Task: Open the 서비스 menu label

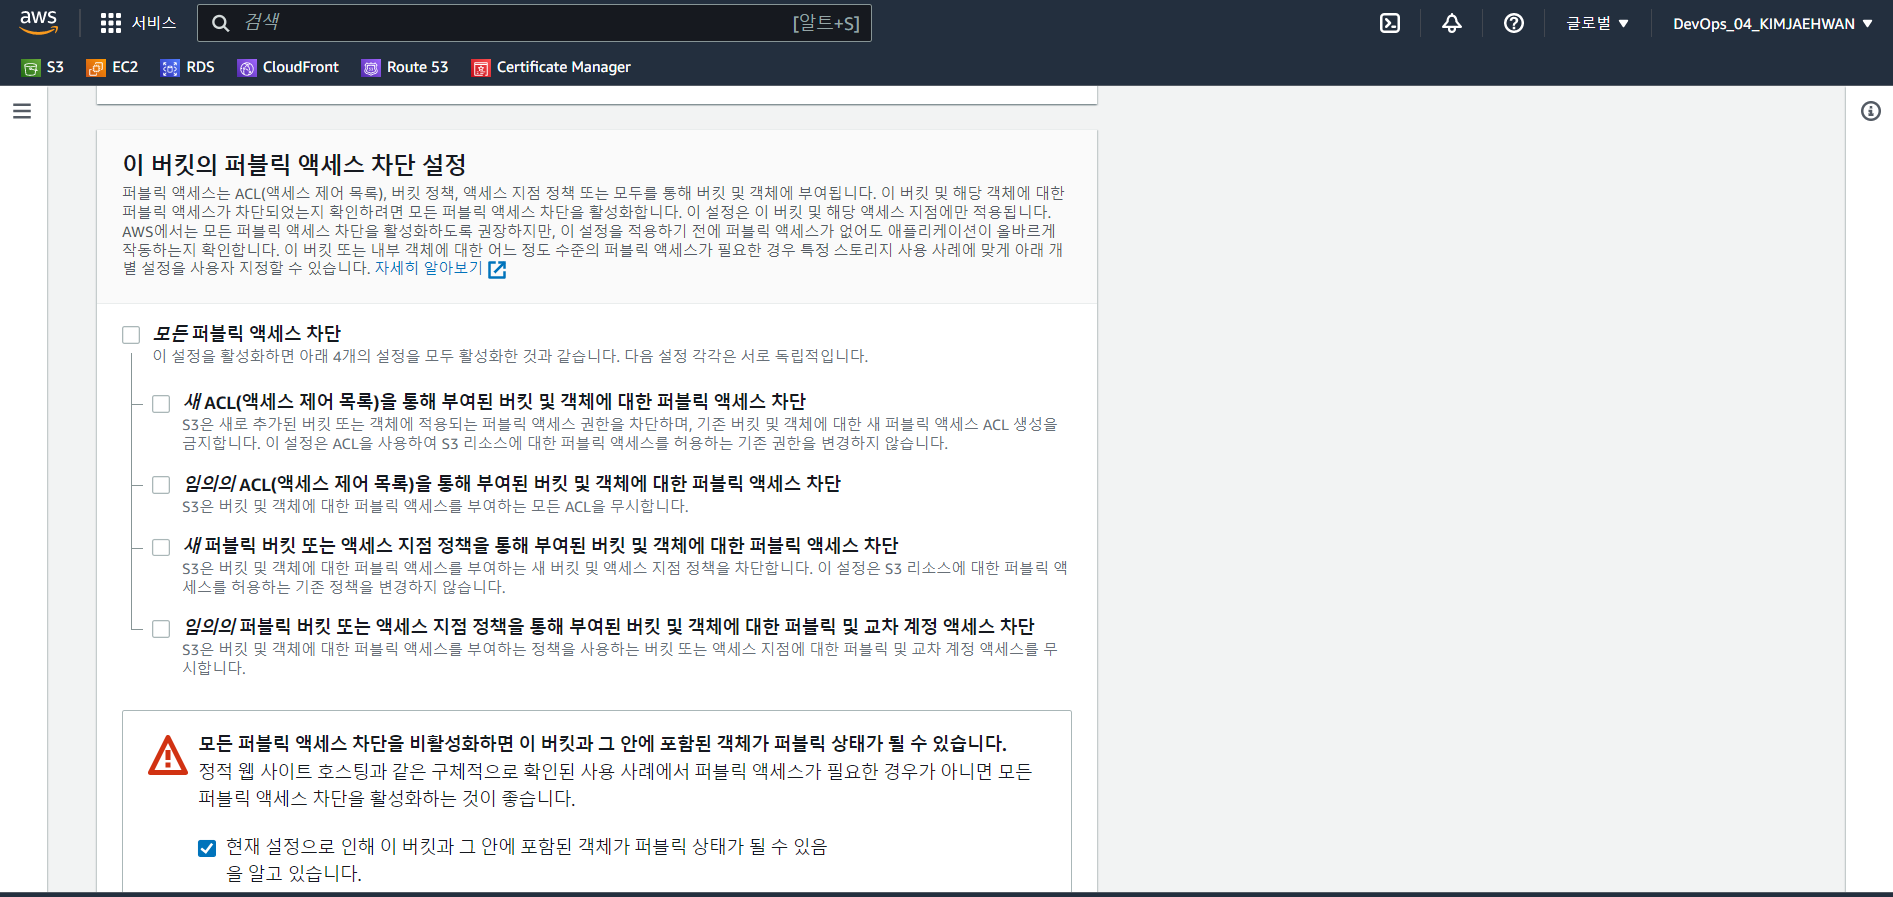Action: pos(154,23)
